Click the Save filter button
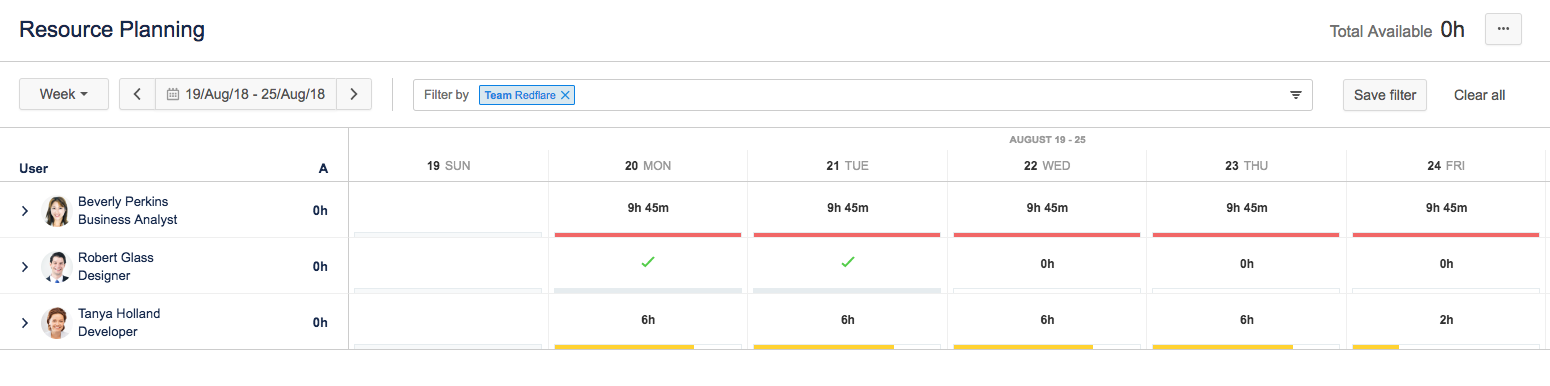 point(1385,95)
